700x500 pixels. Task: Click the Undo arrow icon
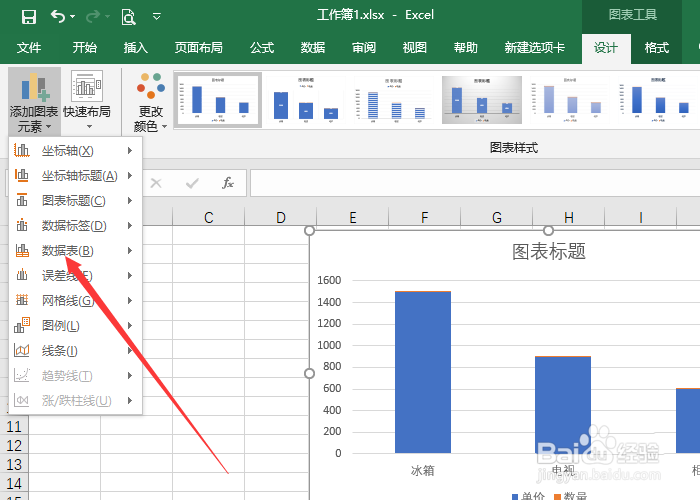pos(58,17)
